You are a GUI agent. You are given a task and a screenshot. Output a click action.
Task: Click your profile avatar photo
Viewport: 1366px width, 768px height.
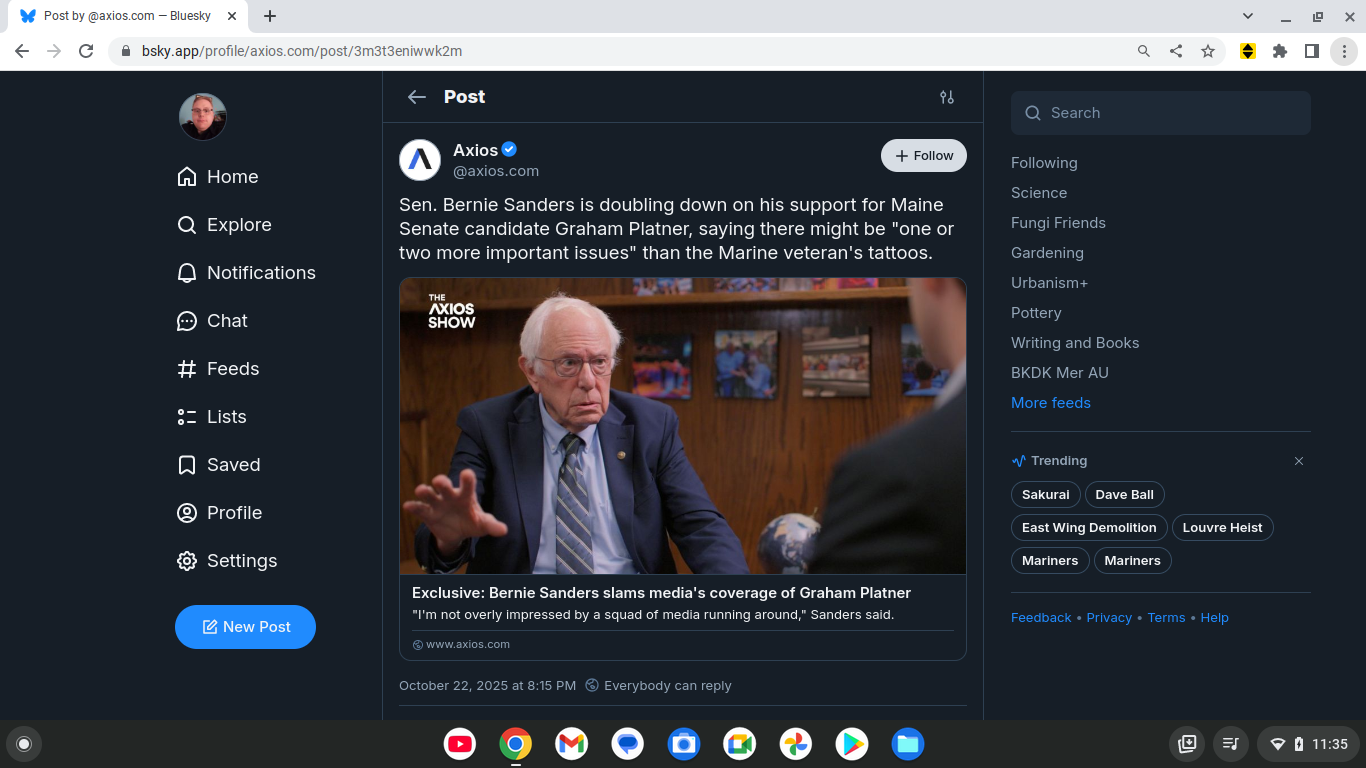click(x=203, y=117)
